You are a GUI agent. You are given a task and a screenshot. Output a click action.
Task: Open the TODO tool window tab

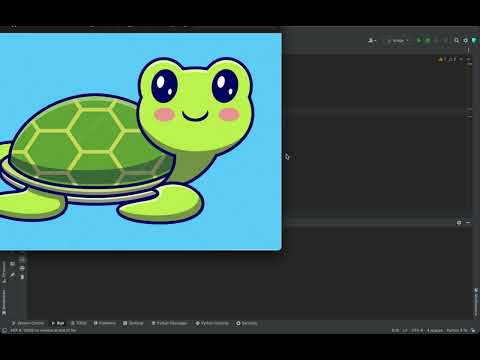click(79, 323)
